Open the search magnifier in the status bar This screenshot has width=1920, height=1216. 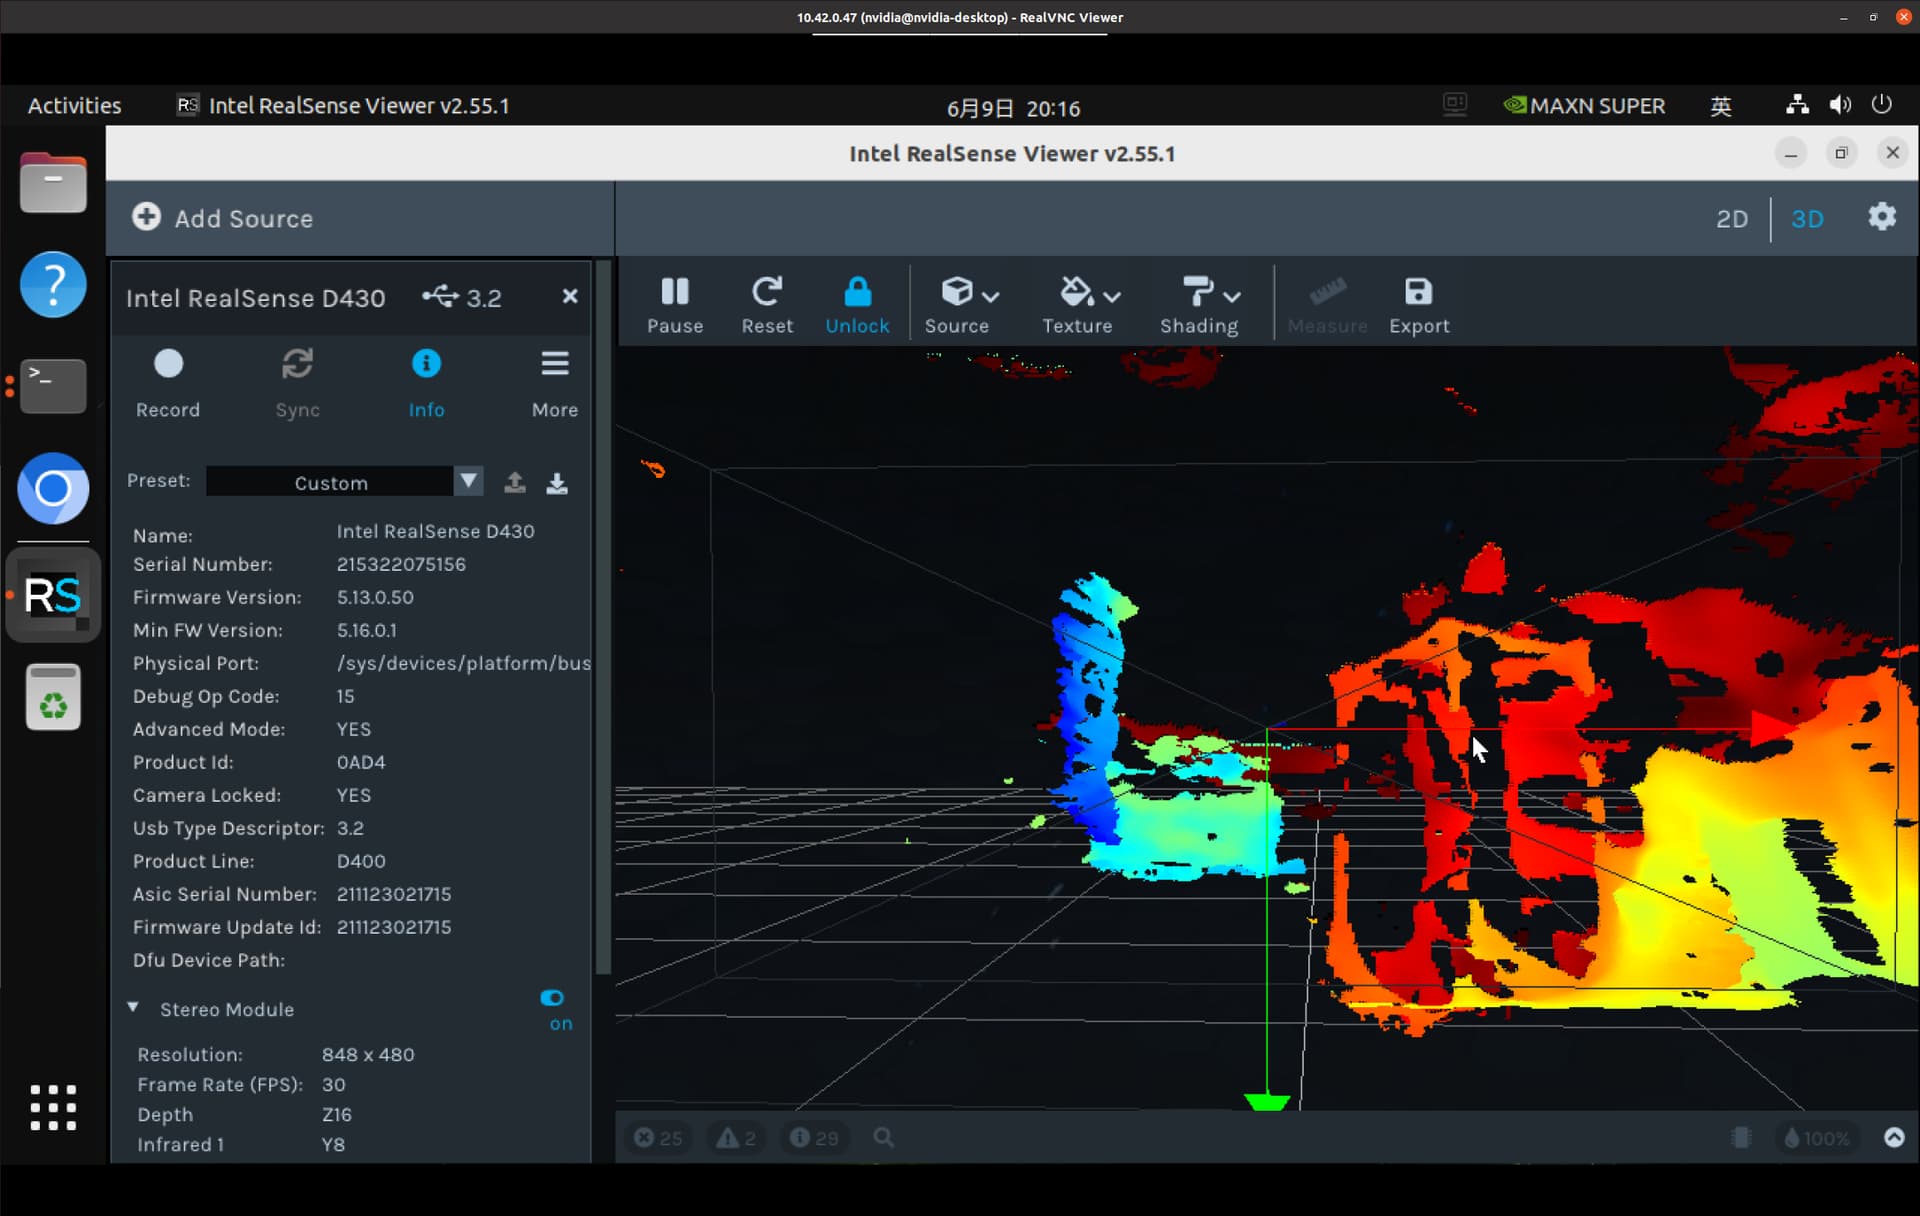pos(884,1138)
